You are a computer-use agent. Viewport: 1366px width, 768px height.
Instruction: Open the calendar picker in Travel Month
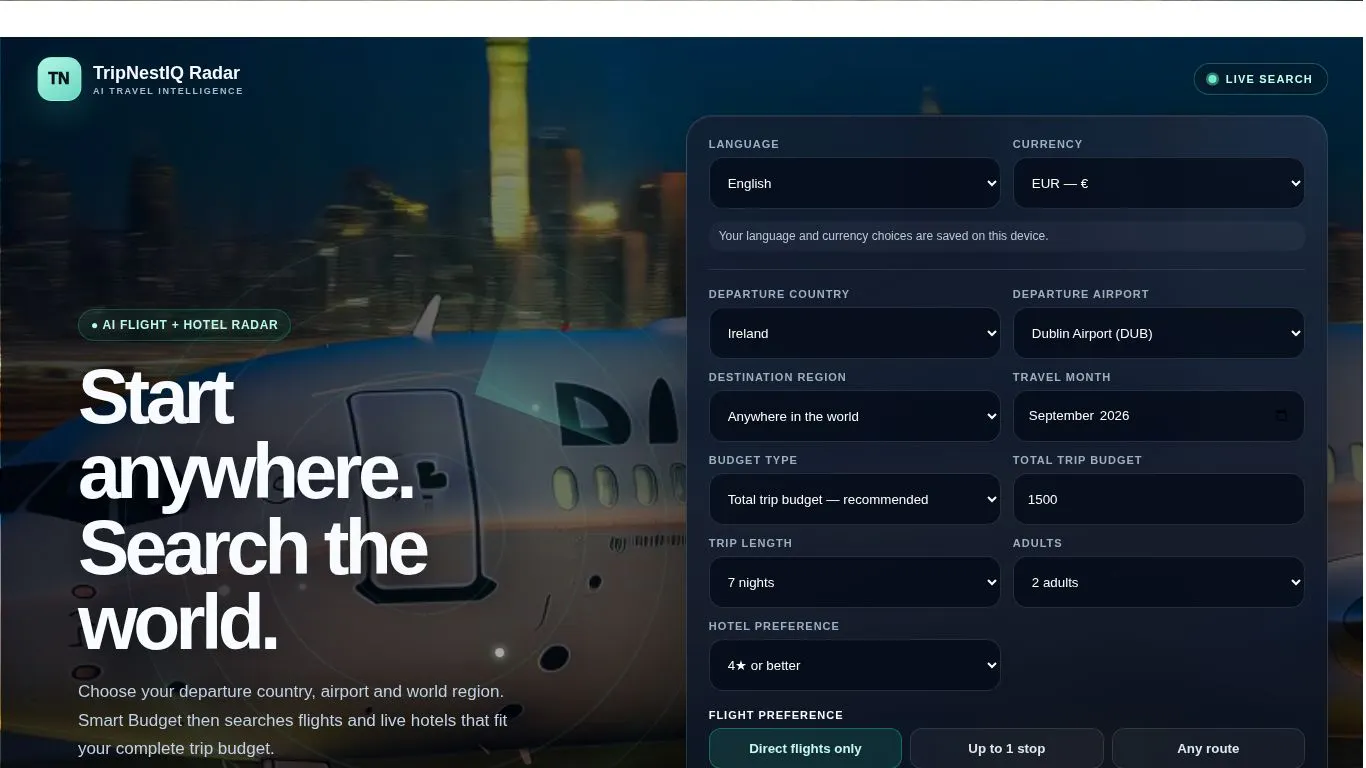1281,416
